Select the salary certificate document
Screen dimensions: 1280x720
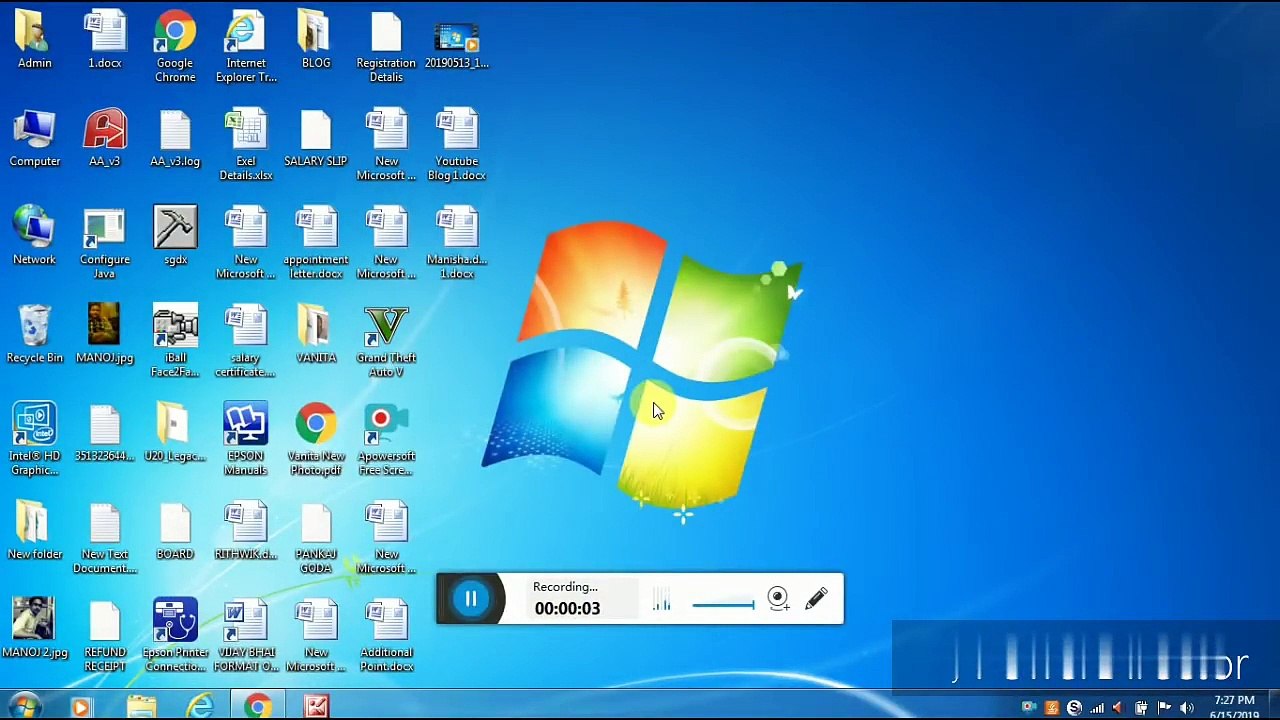coord(246,341)
